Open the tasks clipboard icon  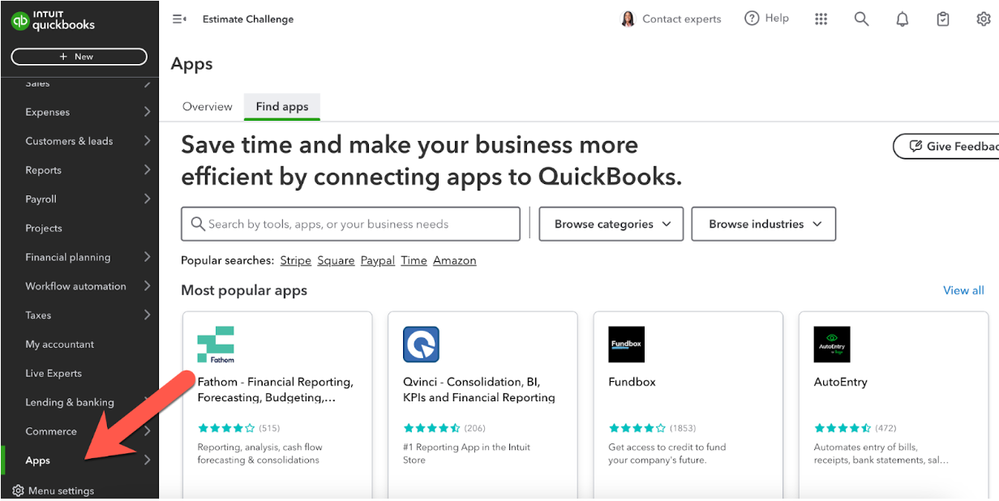pyautogui.click(x=943, y=19)
